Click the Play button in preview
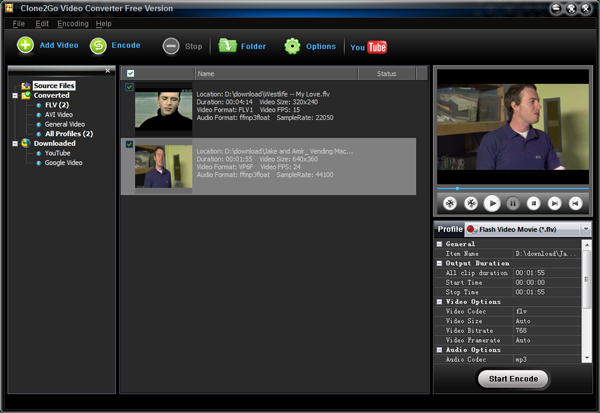Viewport: 600px width, 413px height. point(492,203)
